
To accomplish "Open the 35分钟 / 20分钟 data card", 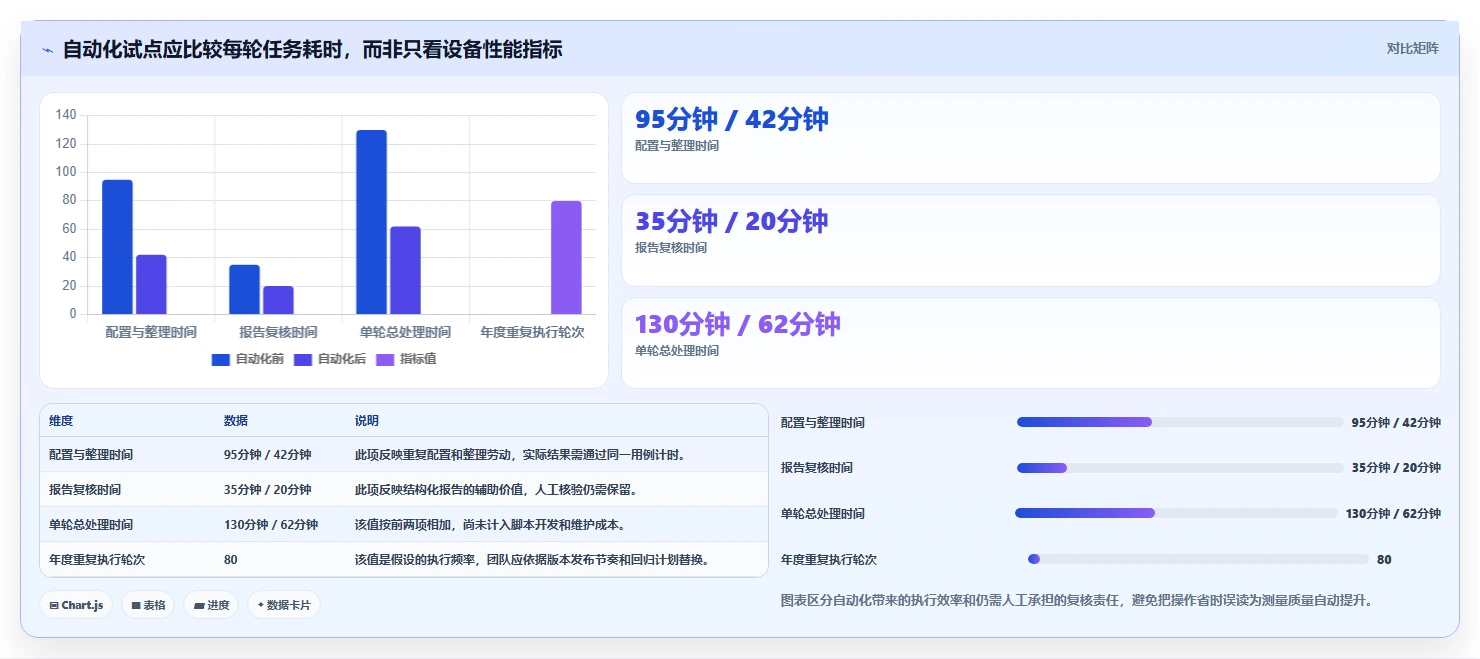I will pos(1030,241).
